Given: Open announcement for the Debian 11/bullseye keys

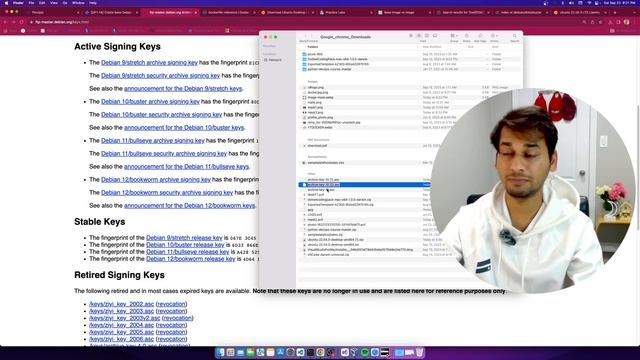Looking at the screenshot, I should click(x=187, y=167).
